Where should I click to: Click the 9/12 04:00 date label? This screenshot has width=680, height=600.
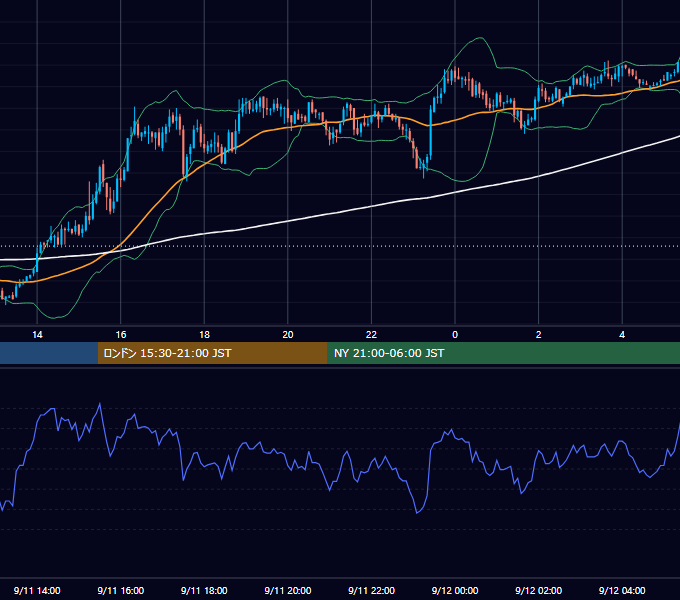tap(622, 590)
